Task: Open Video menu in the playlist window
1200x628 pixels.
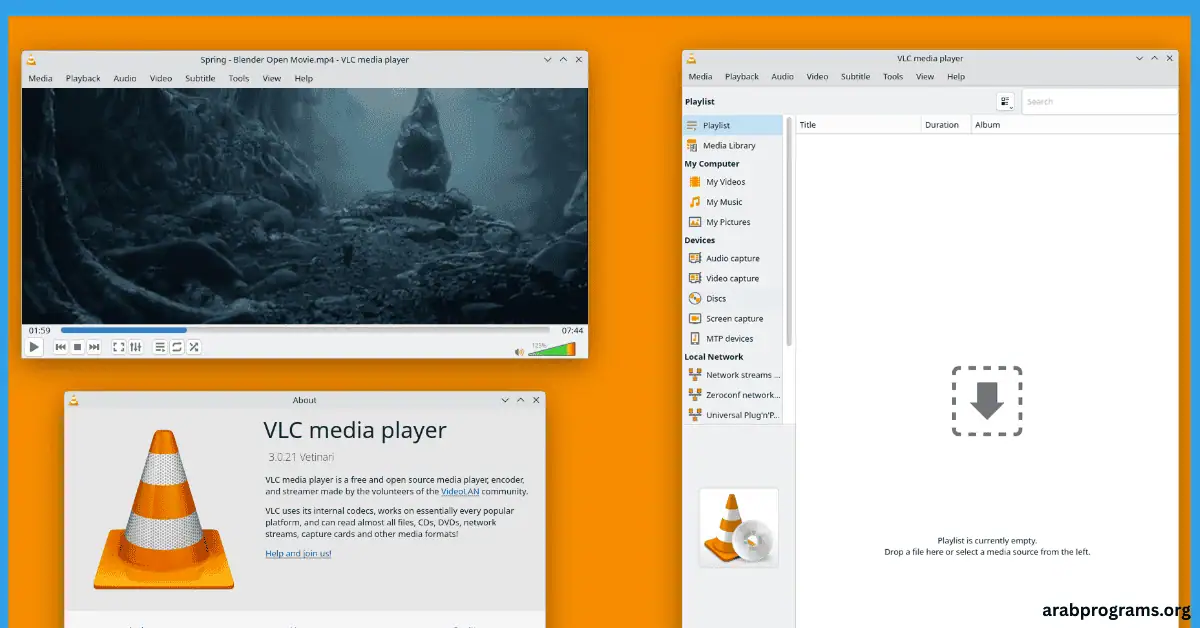Action: tap(818, 76)
